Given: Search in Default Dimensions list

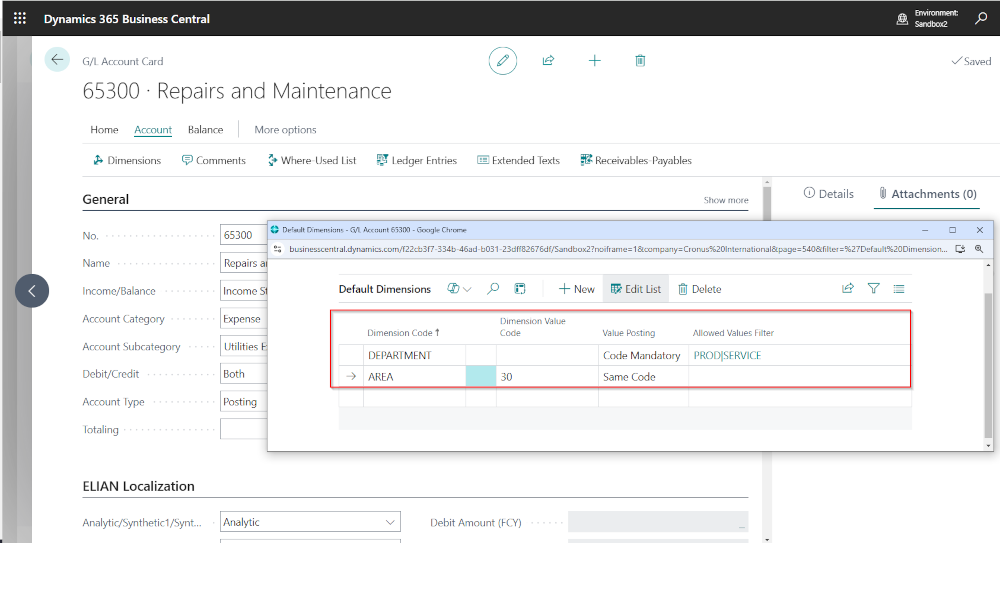Looking at the screenshot, I should coord(493,289).
